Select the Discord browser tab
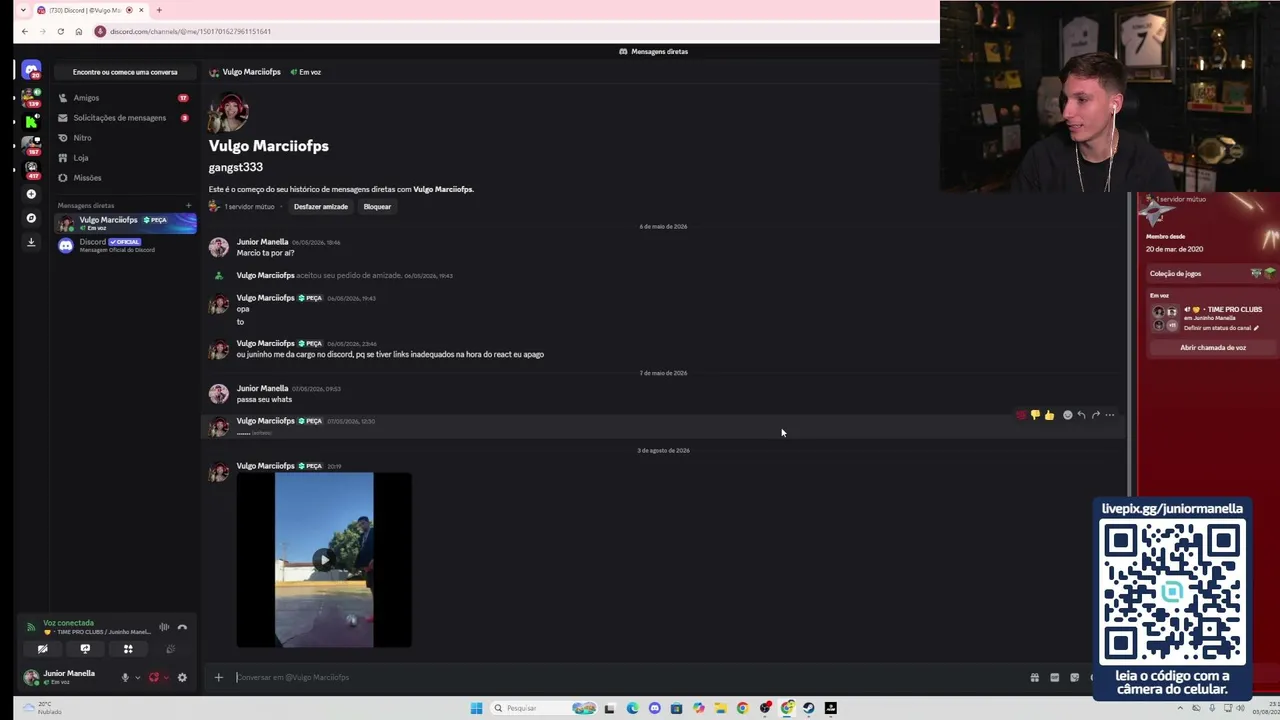The height and width of the screenshot is (720, 1280). pos(91,10)
